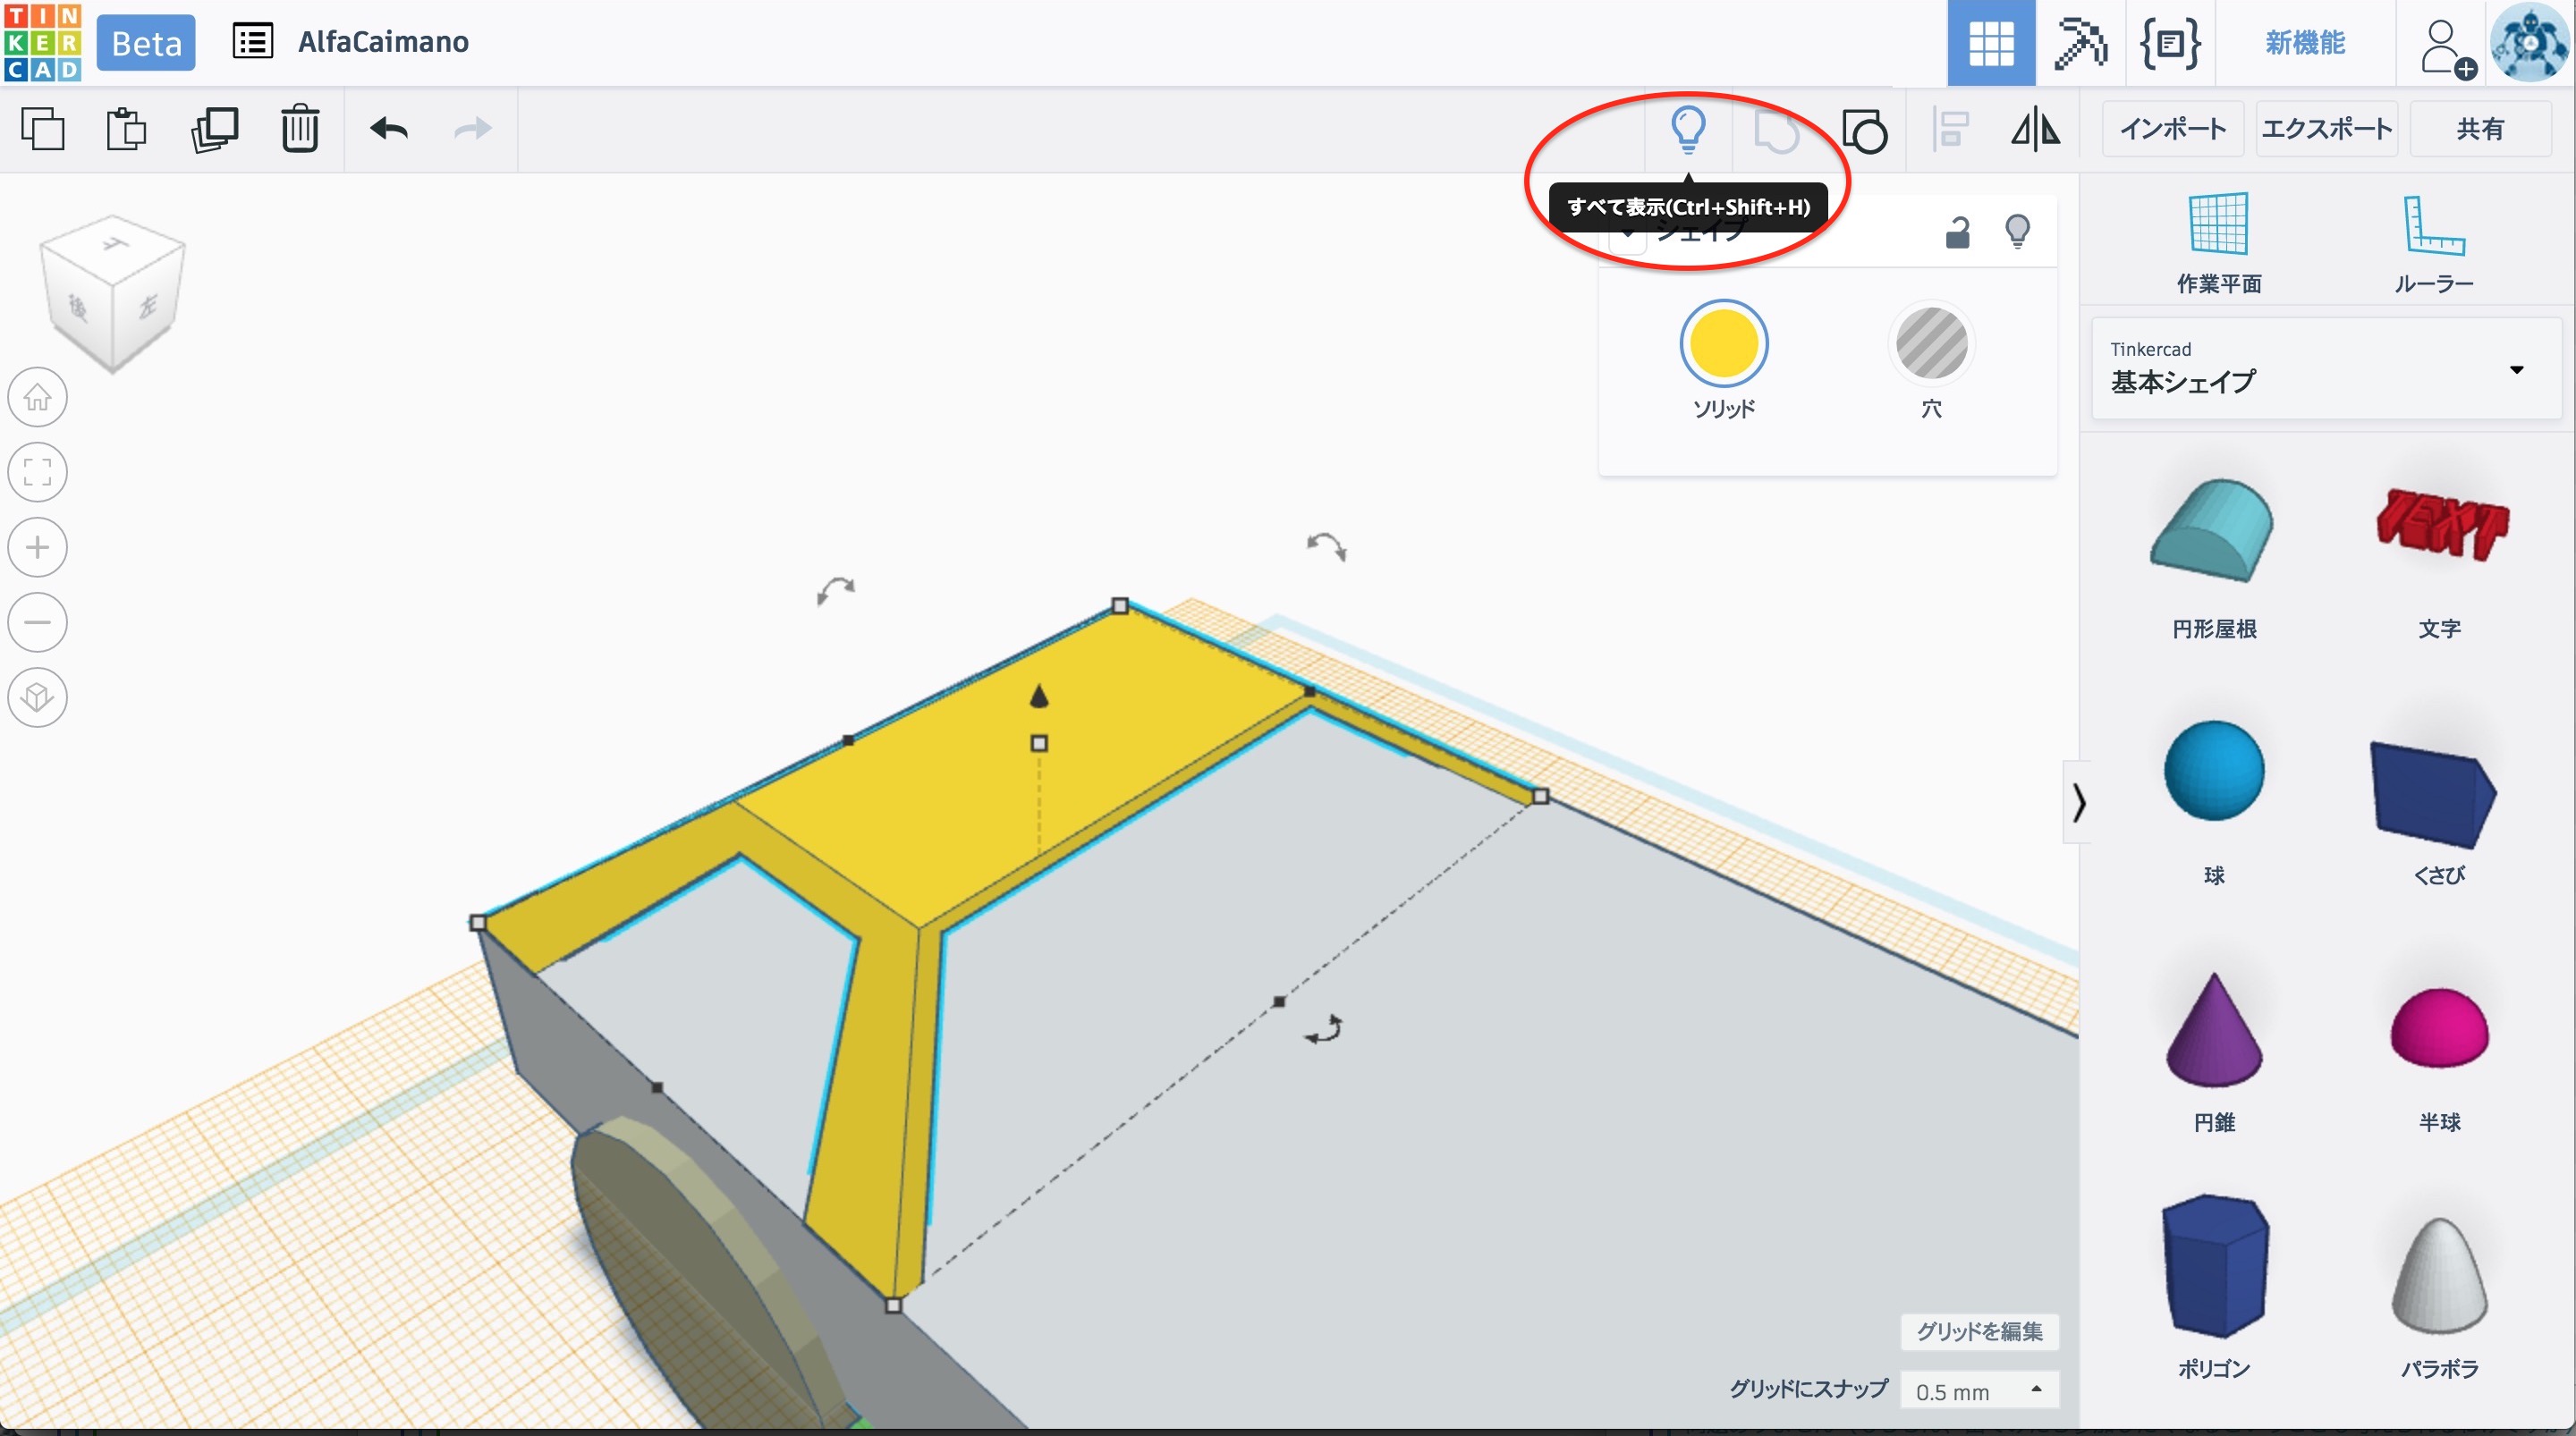Click the duplicate and repeat icon
The height and width of the screenshot is (1436, 2576).
(214, 129)
